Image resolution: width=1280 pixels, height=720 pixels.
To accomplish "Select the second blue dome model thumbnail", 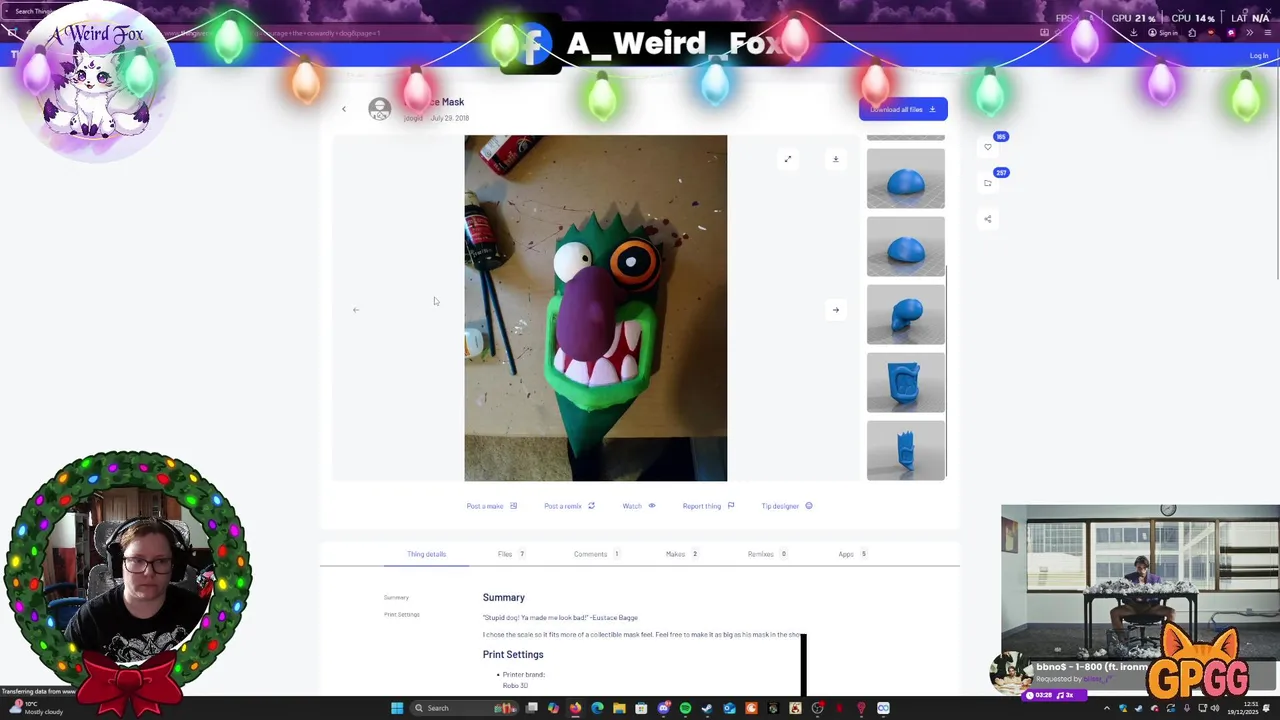I will [906, 247].
